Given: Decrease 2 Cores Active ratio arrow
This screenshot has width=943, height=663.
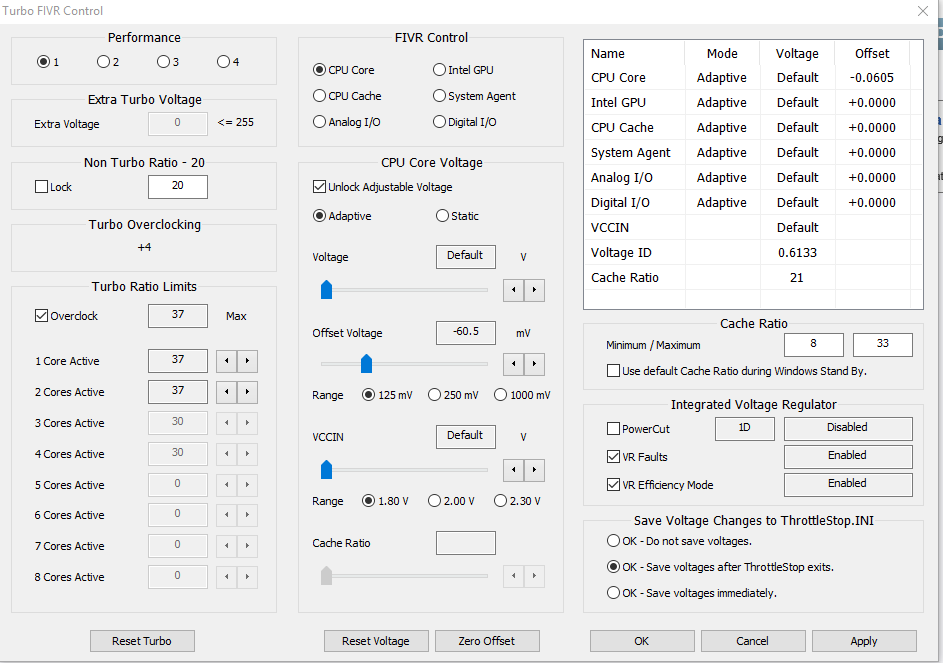Looking at the screenshot, I should [227, 392].
